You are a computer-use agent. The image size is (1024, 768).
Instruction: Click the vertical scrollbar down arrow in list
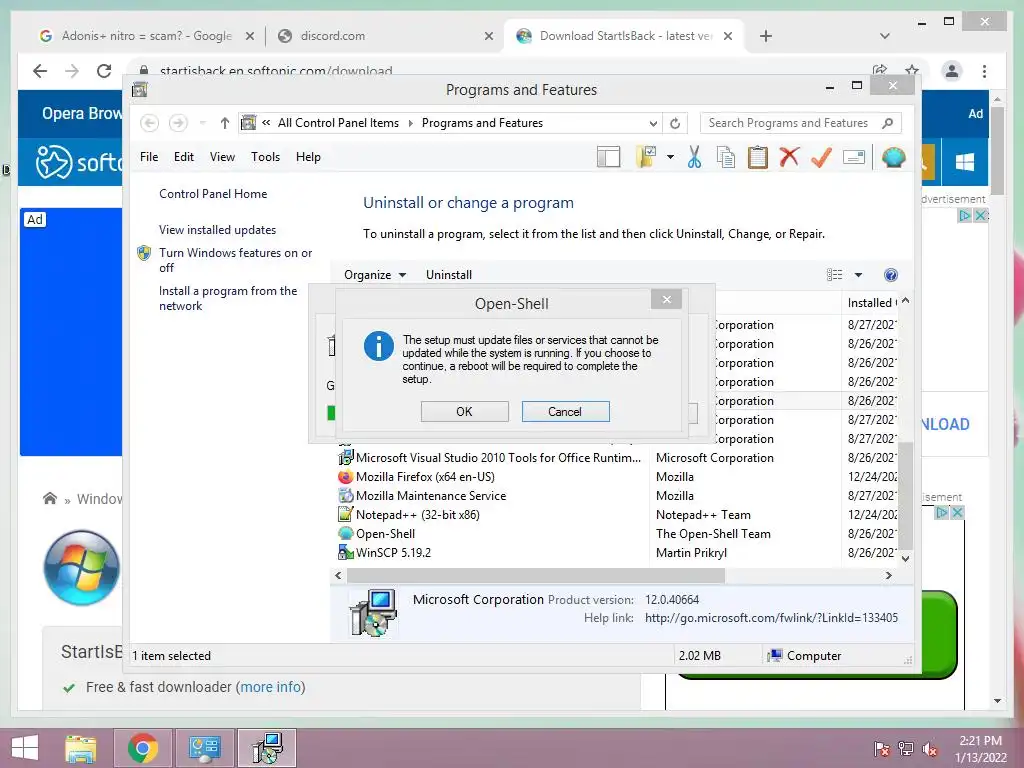905,558
